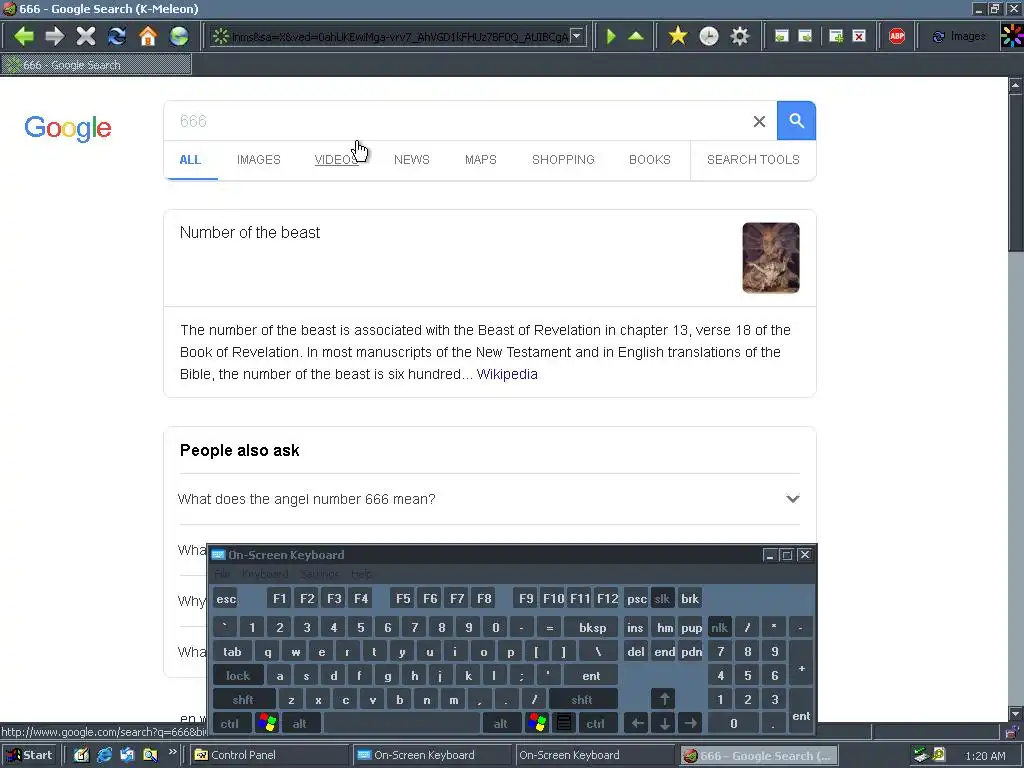Clear the search box with X

tap(759, 121)
